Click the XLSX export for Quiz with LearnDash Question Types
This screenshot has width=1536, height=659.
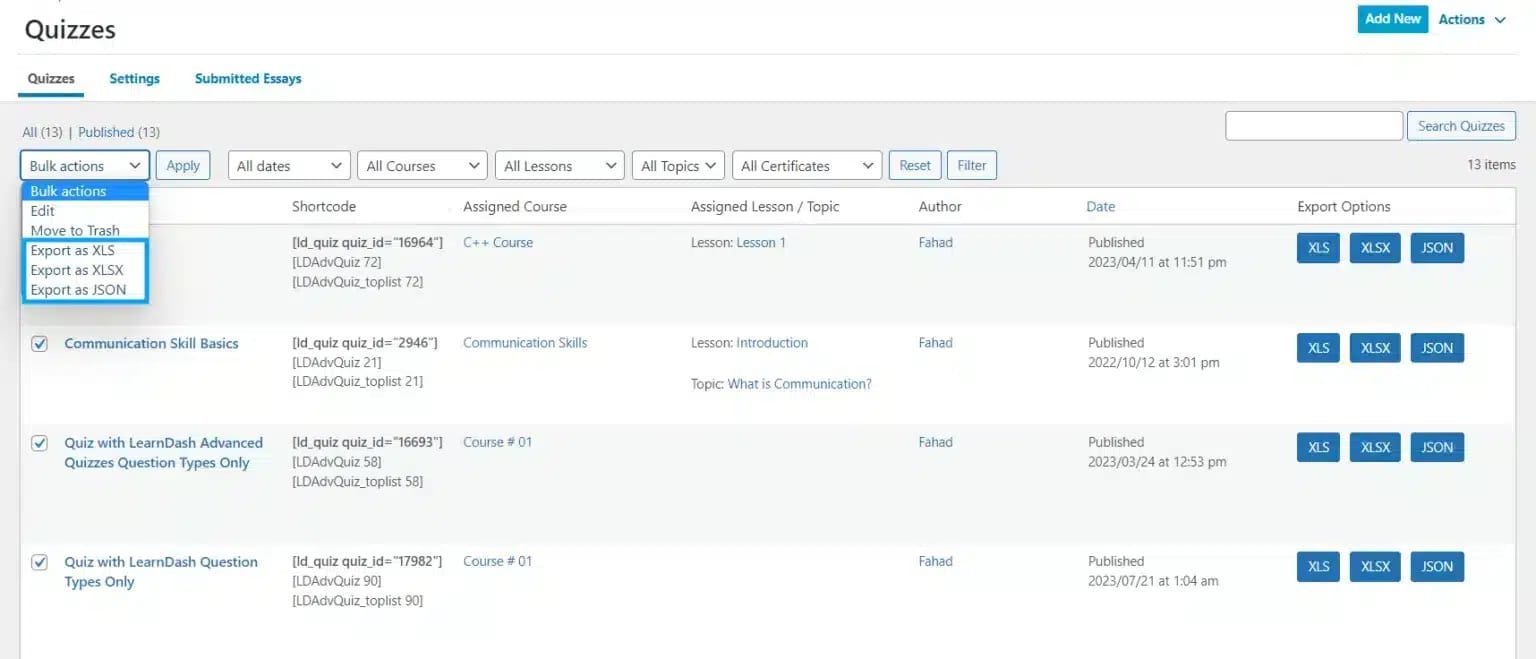pos(1374,566)
